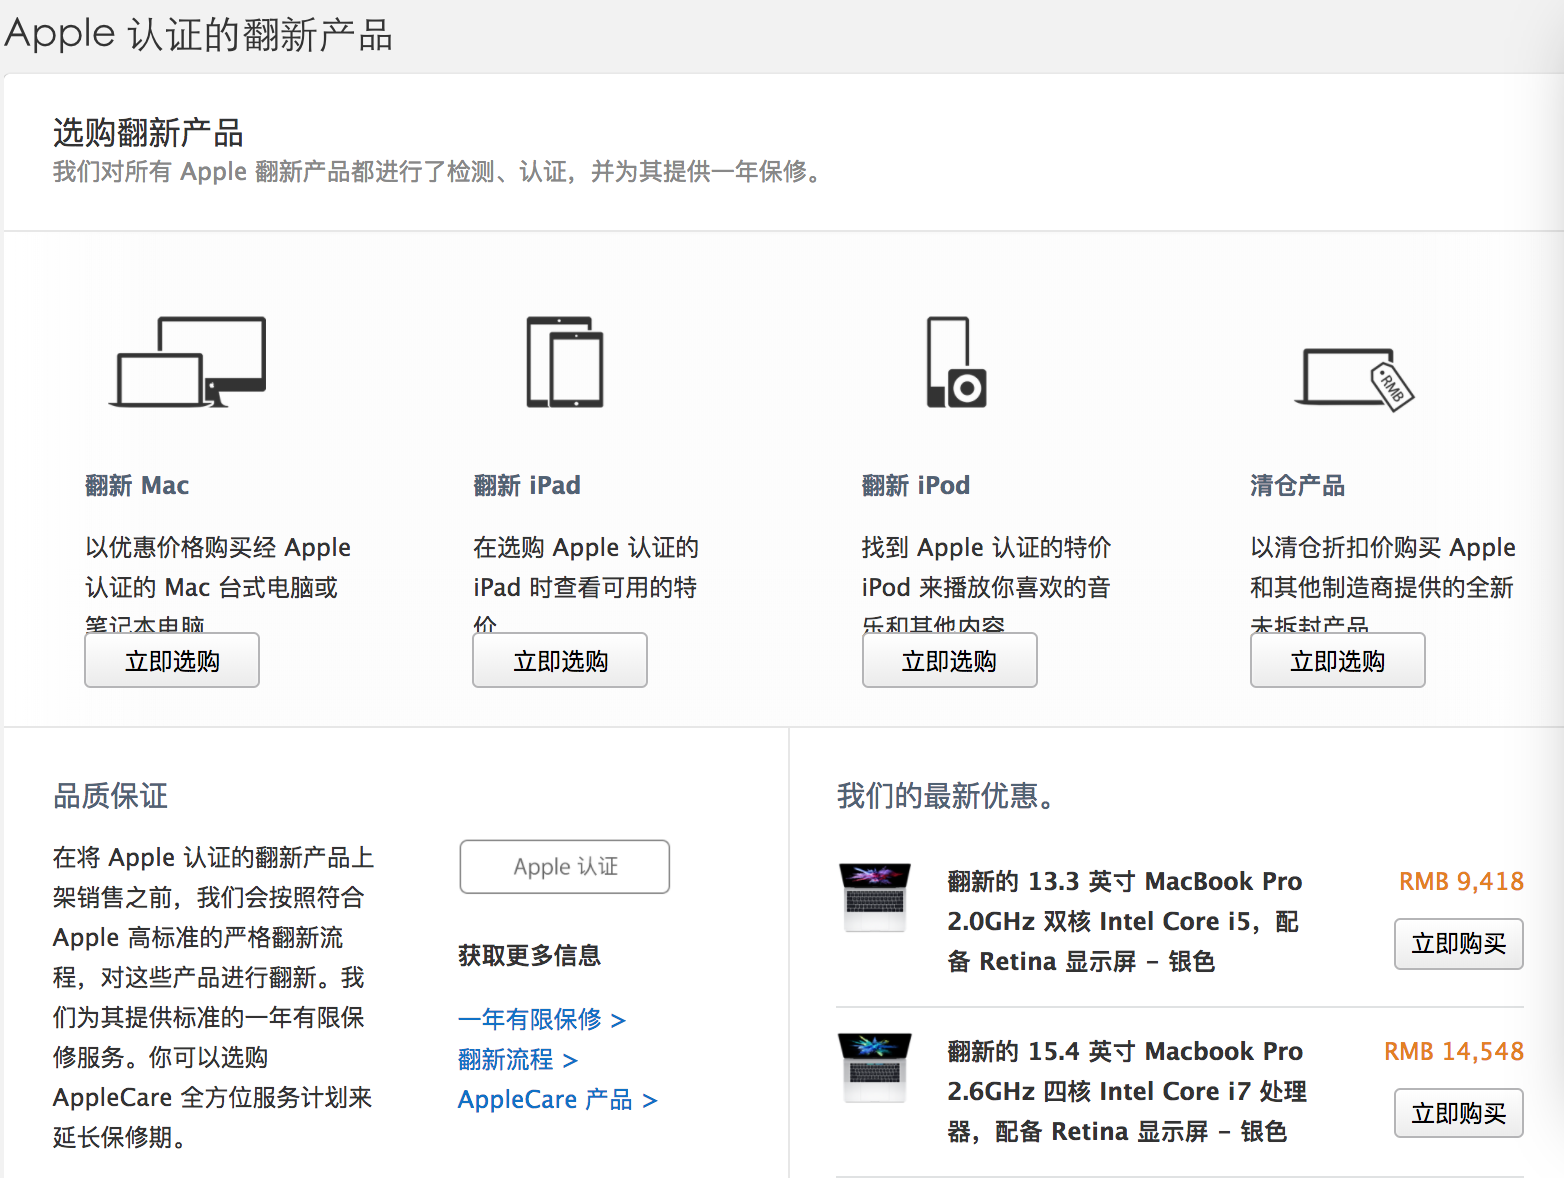
Task: Click the refurbished Mac computers icon
Action: (x=187, y=362)
